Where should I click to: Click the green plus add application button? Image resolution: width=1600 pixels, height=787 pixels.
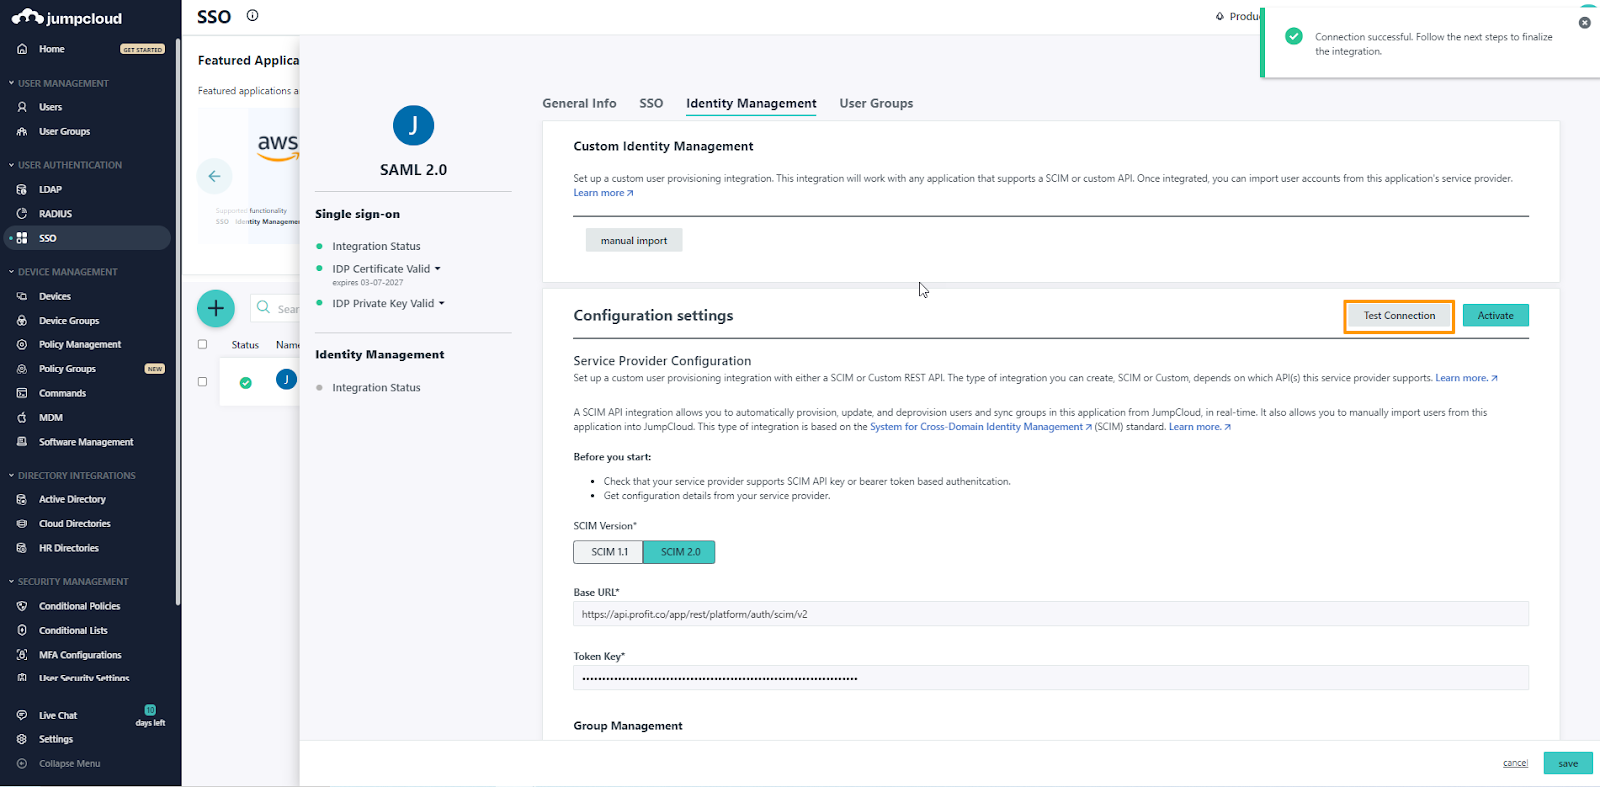(x=215, y=308)
